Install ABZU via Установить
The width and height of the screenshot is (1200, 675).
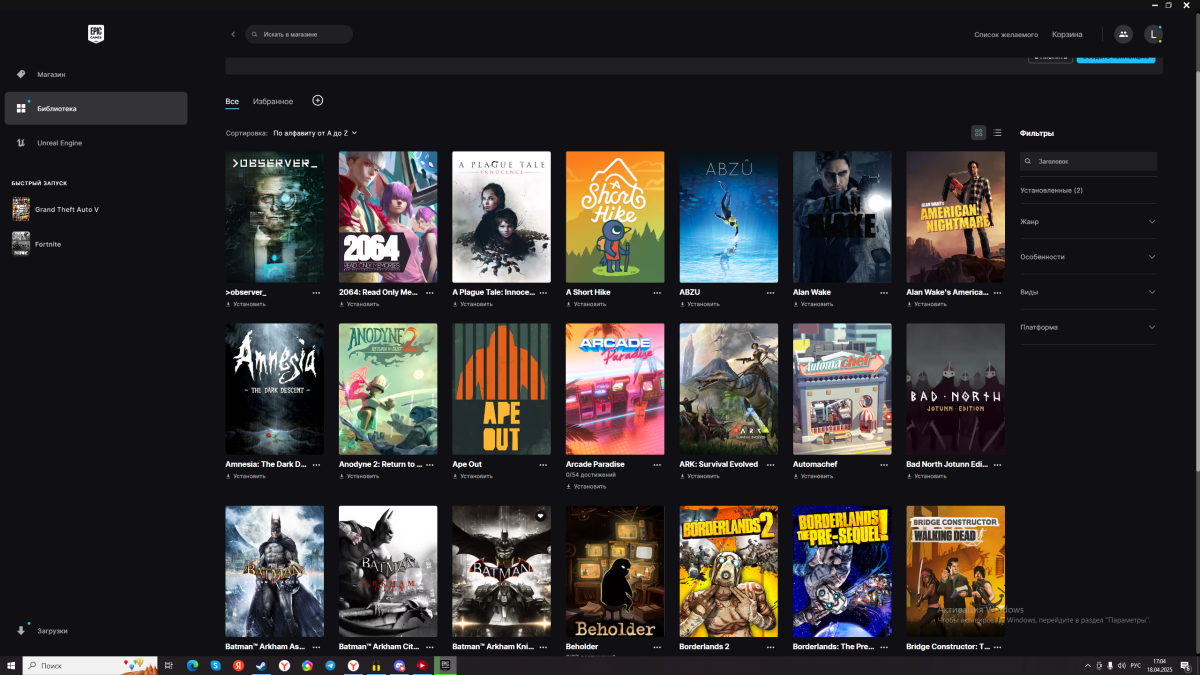(699, 304)
